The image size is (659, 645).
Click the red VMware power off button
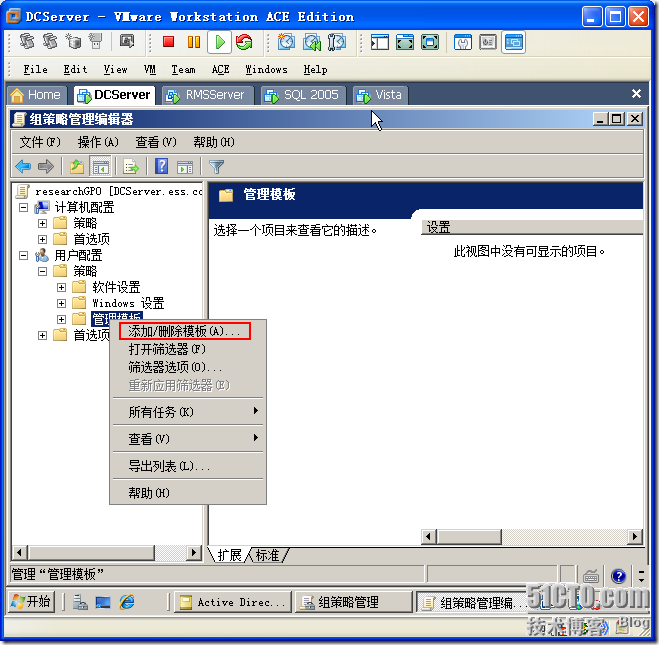point(169,42)
